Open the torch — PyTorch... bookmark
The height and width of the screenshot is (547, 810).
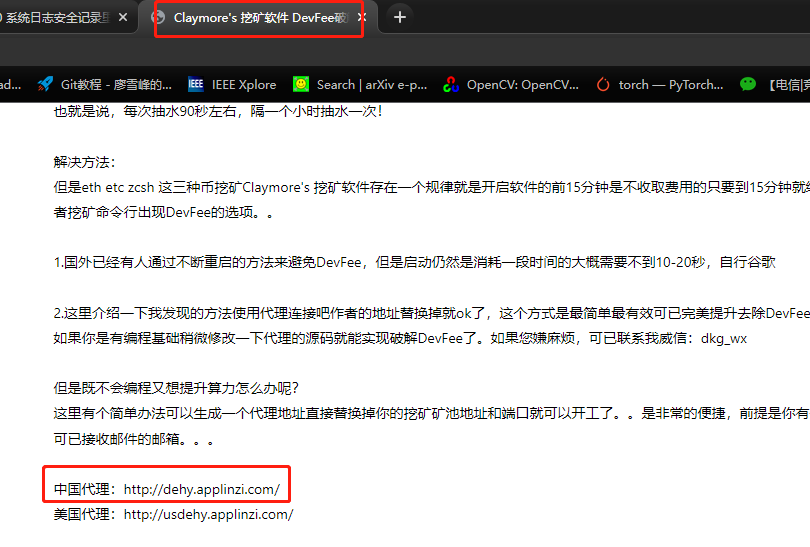pos(660,84)
